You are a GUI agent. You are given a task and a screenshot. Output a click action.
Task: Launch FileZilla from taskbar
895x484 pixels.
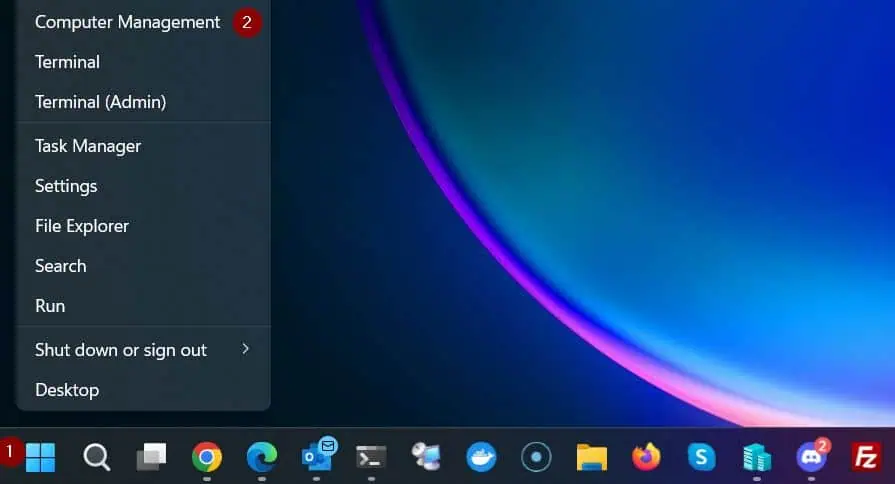pos(866,457)
